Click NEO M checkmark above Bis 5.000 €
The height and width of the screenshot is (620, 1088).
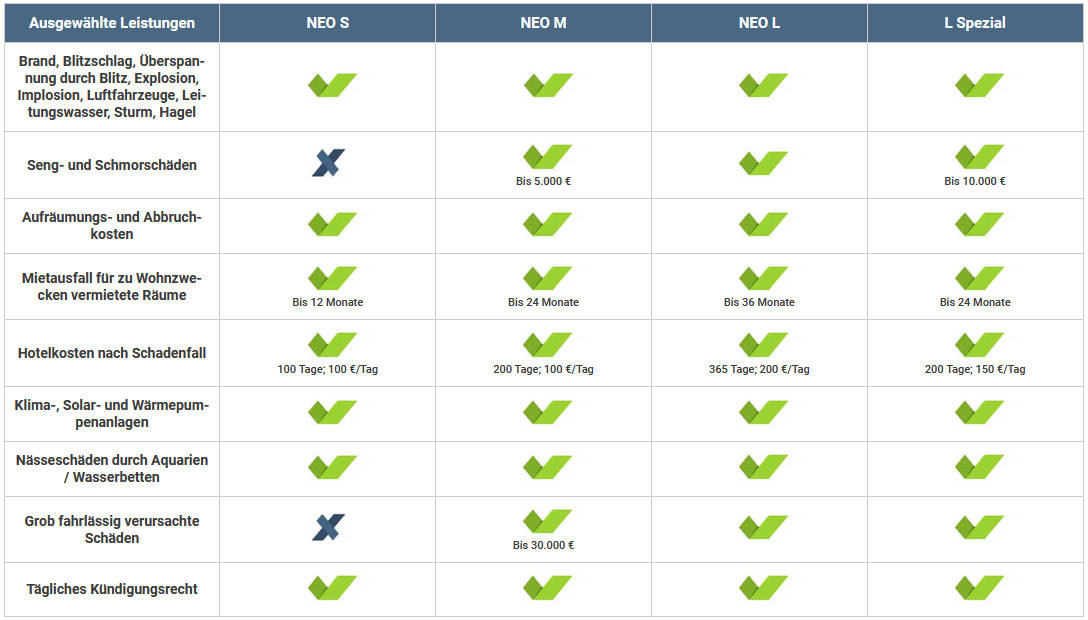pos(547,157)
